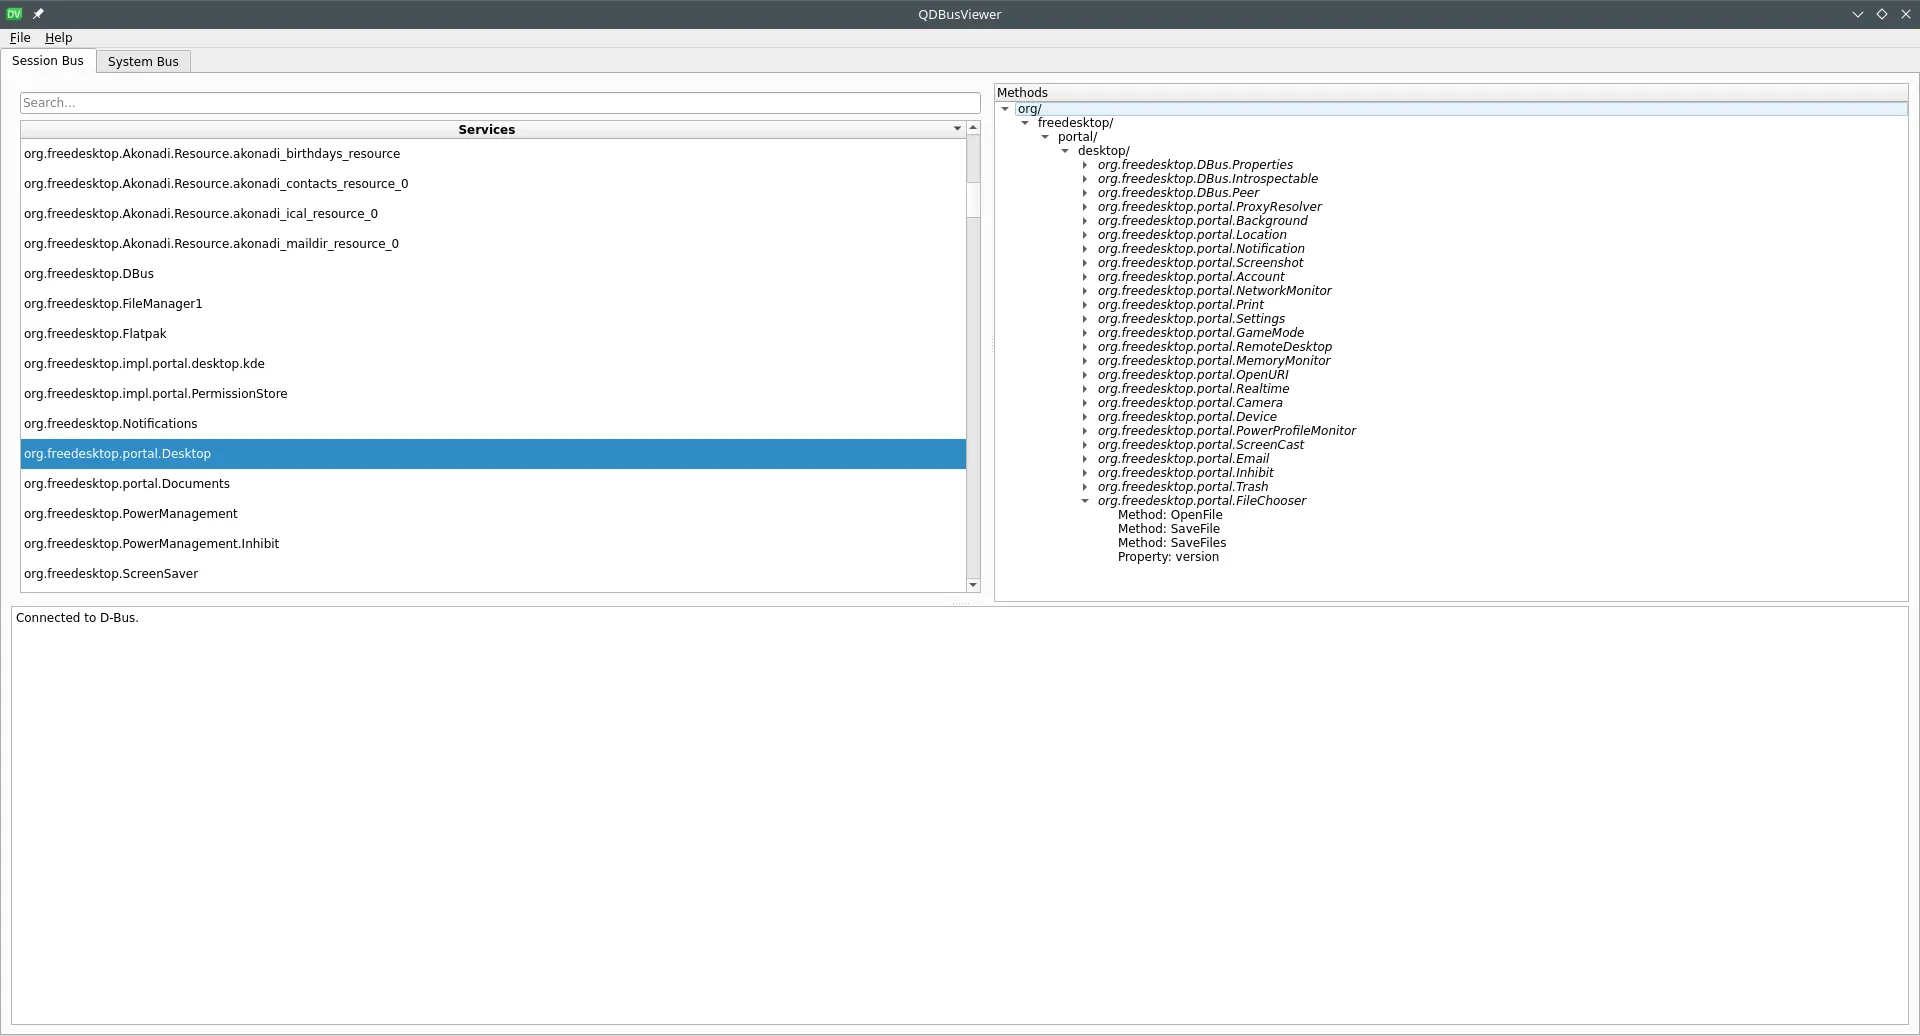This screenshot has height=1036, width=1920.
Task: Click the Services column sort arrow
Action: pos(957,129)
